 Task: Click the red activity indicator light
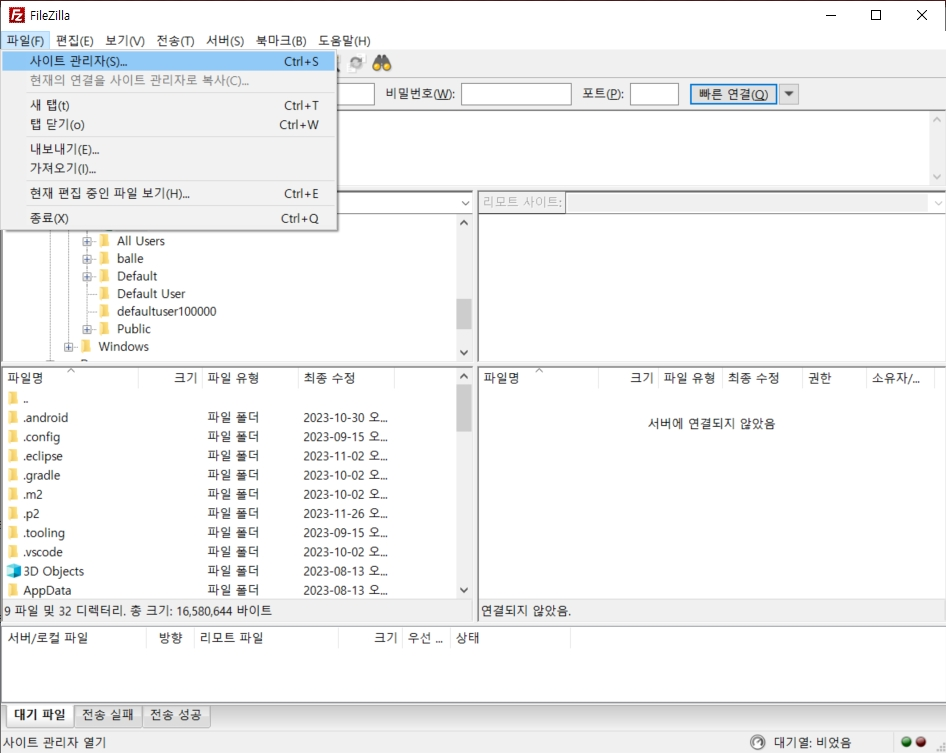point(921,742)
